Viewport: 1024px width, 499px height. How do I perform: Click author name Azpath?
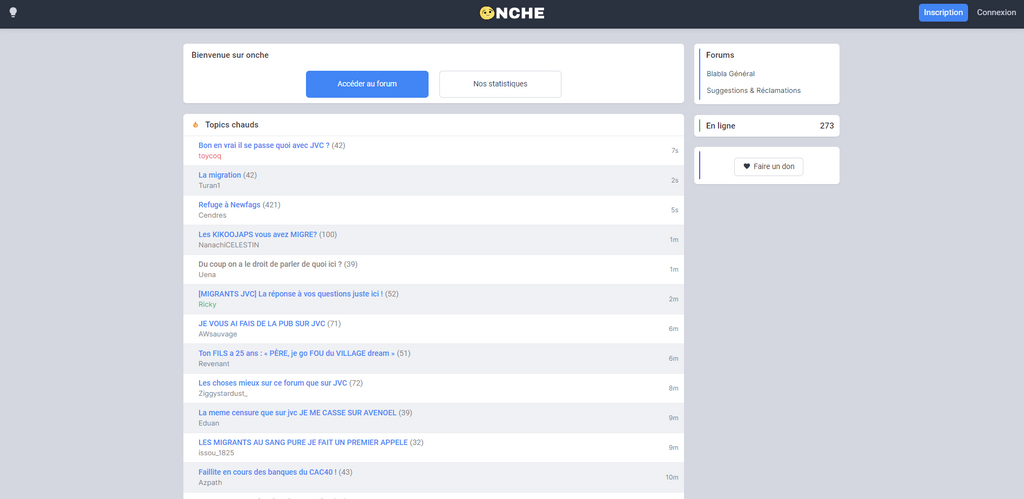(210, 483)
